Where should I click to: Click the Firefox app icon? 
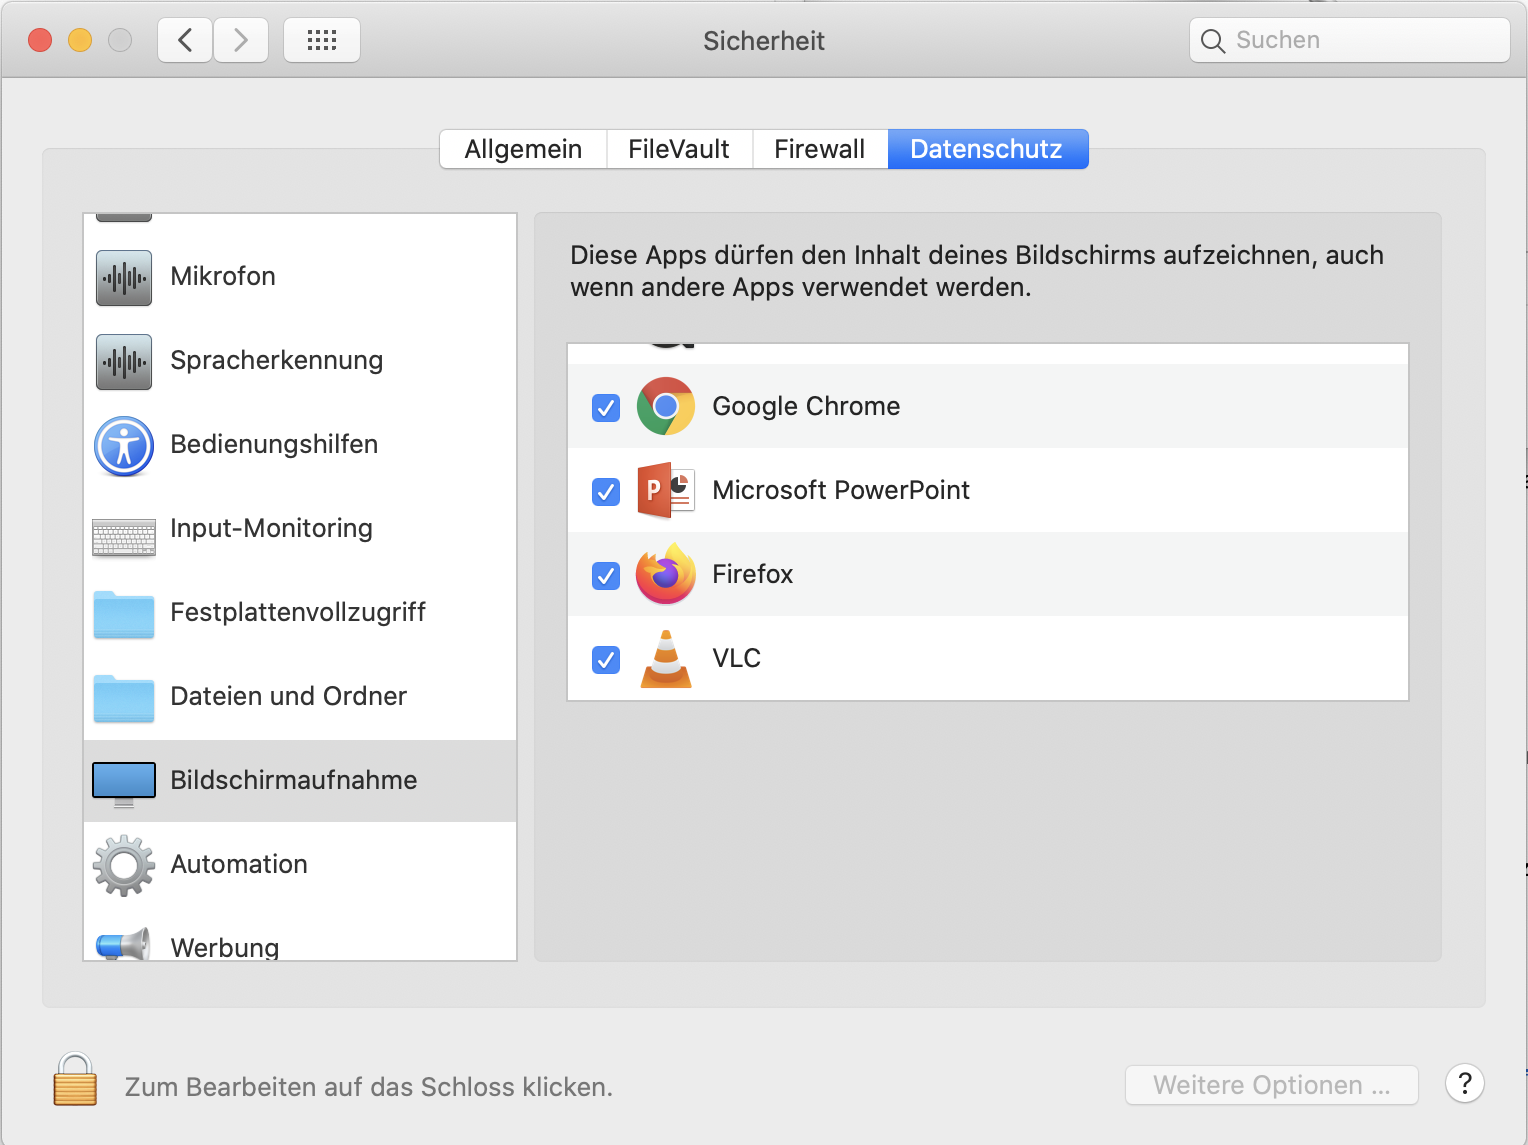[666, 574]
